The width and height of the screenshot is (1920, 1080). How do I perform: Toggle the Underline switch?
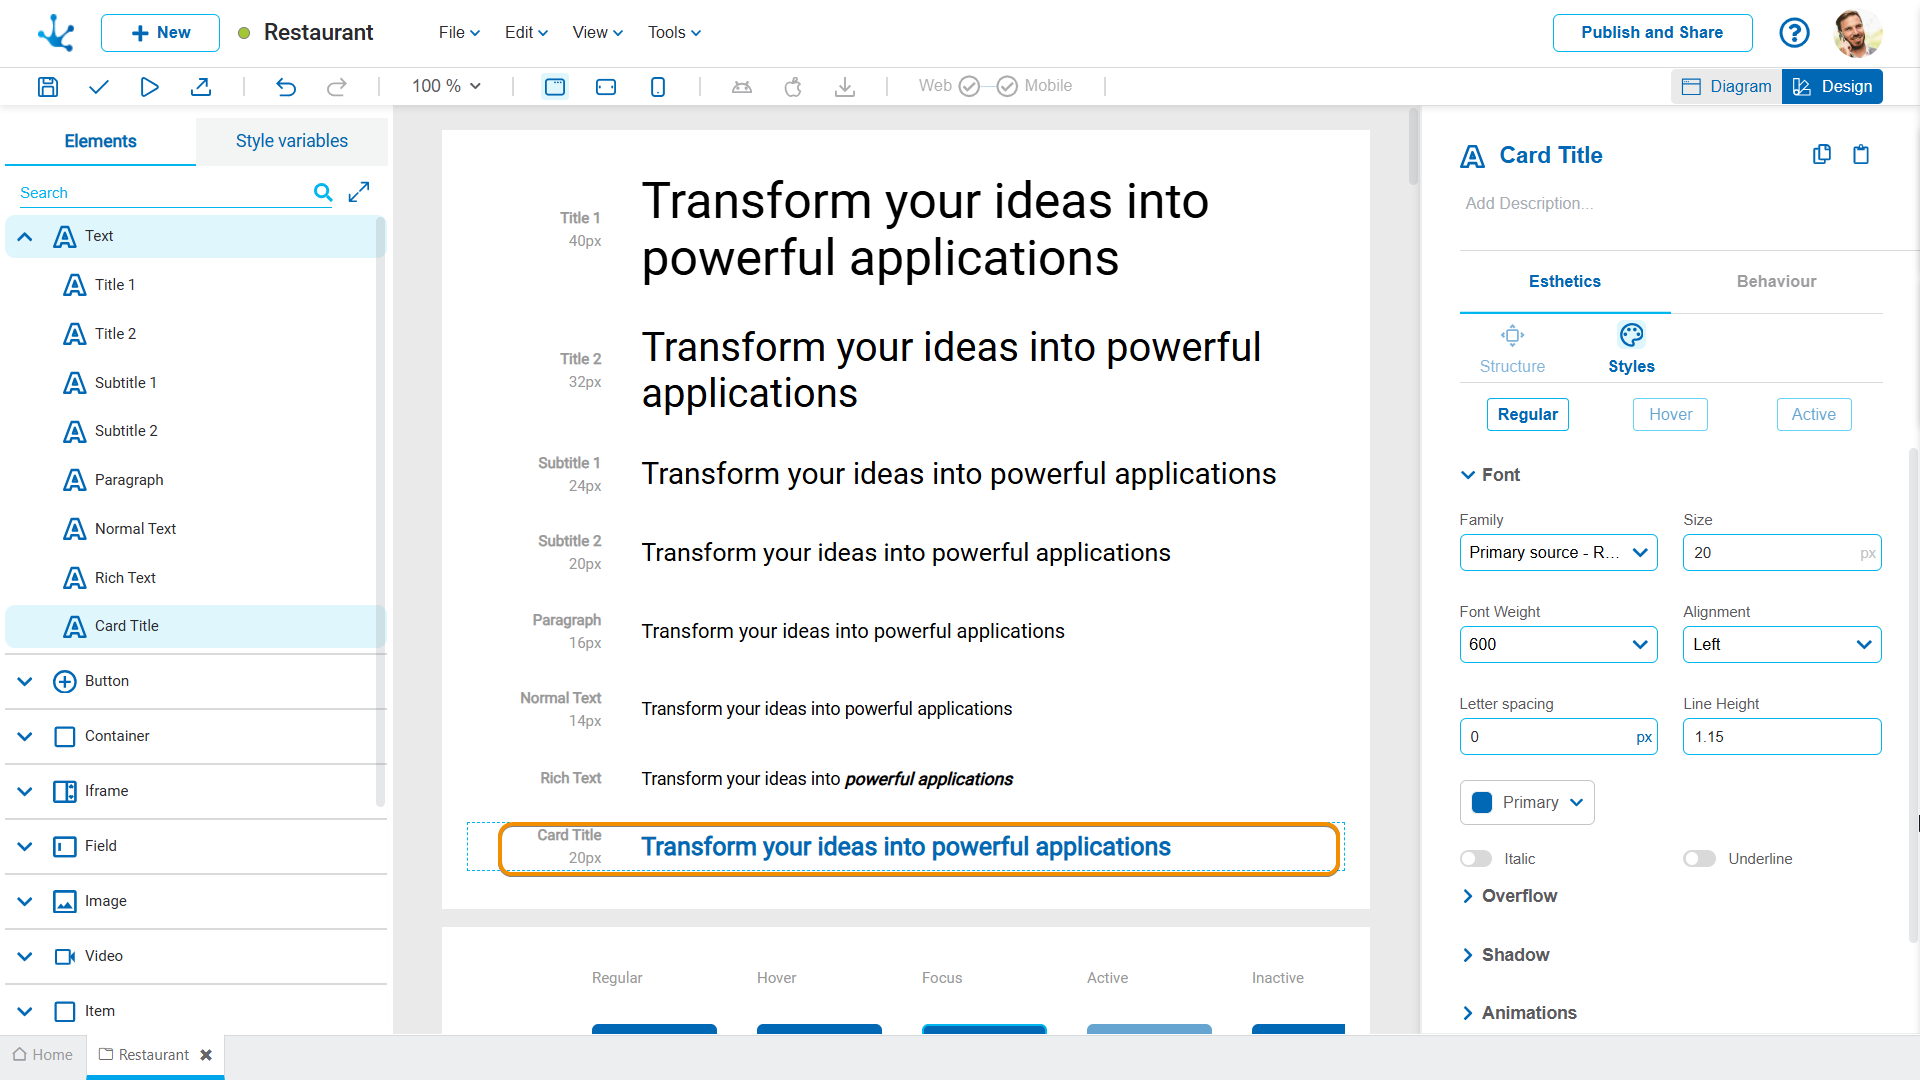(x=1699, y=859)
